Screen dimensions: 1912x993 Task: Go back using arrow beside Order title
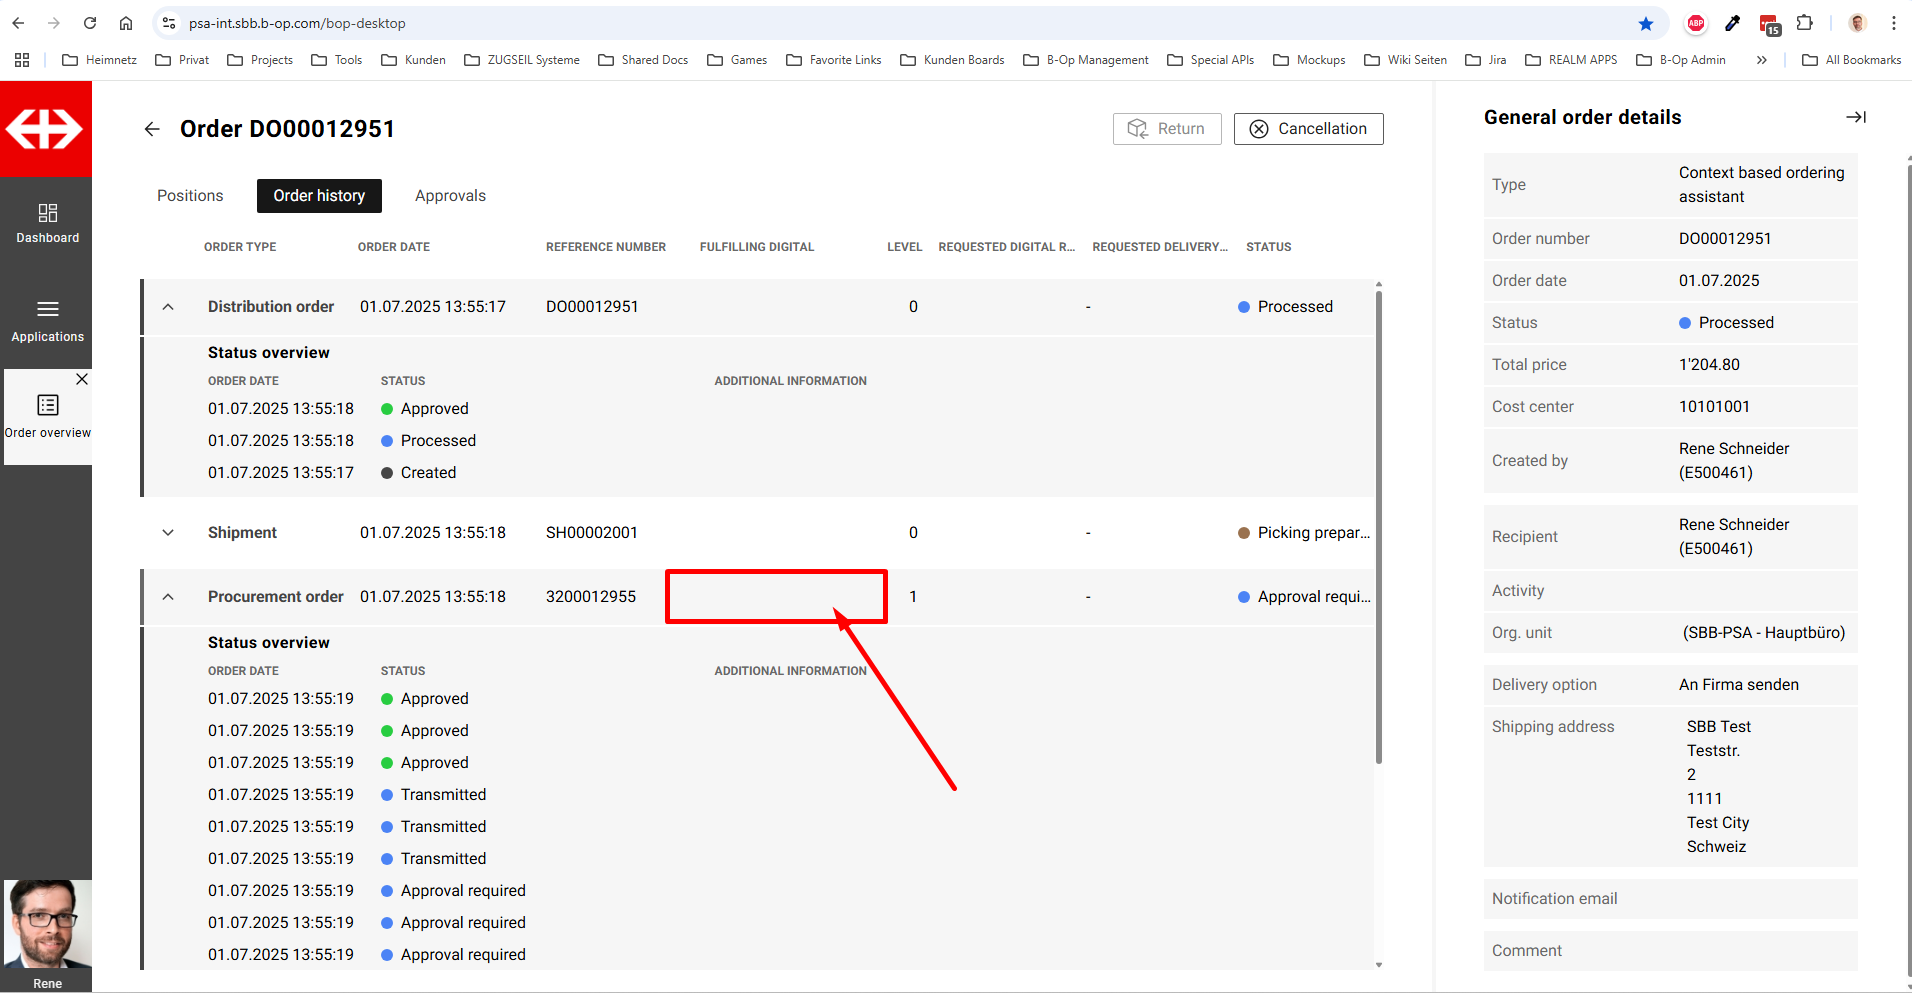pyautogui.click(x=152, y=129)
